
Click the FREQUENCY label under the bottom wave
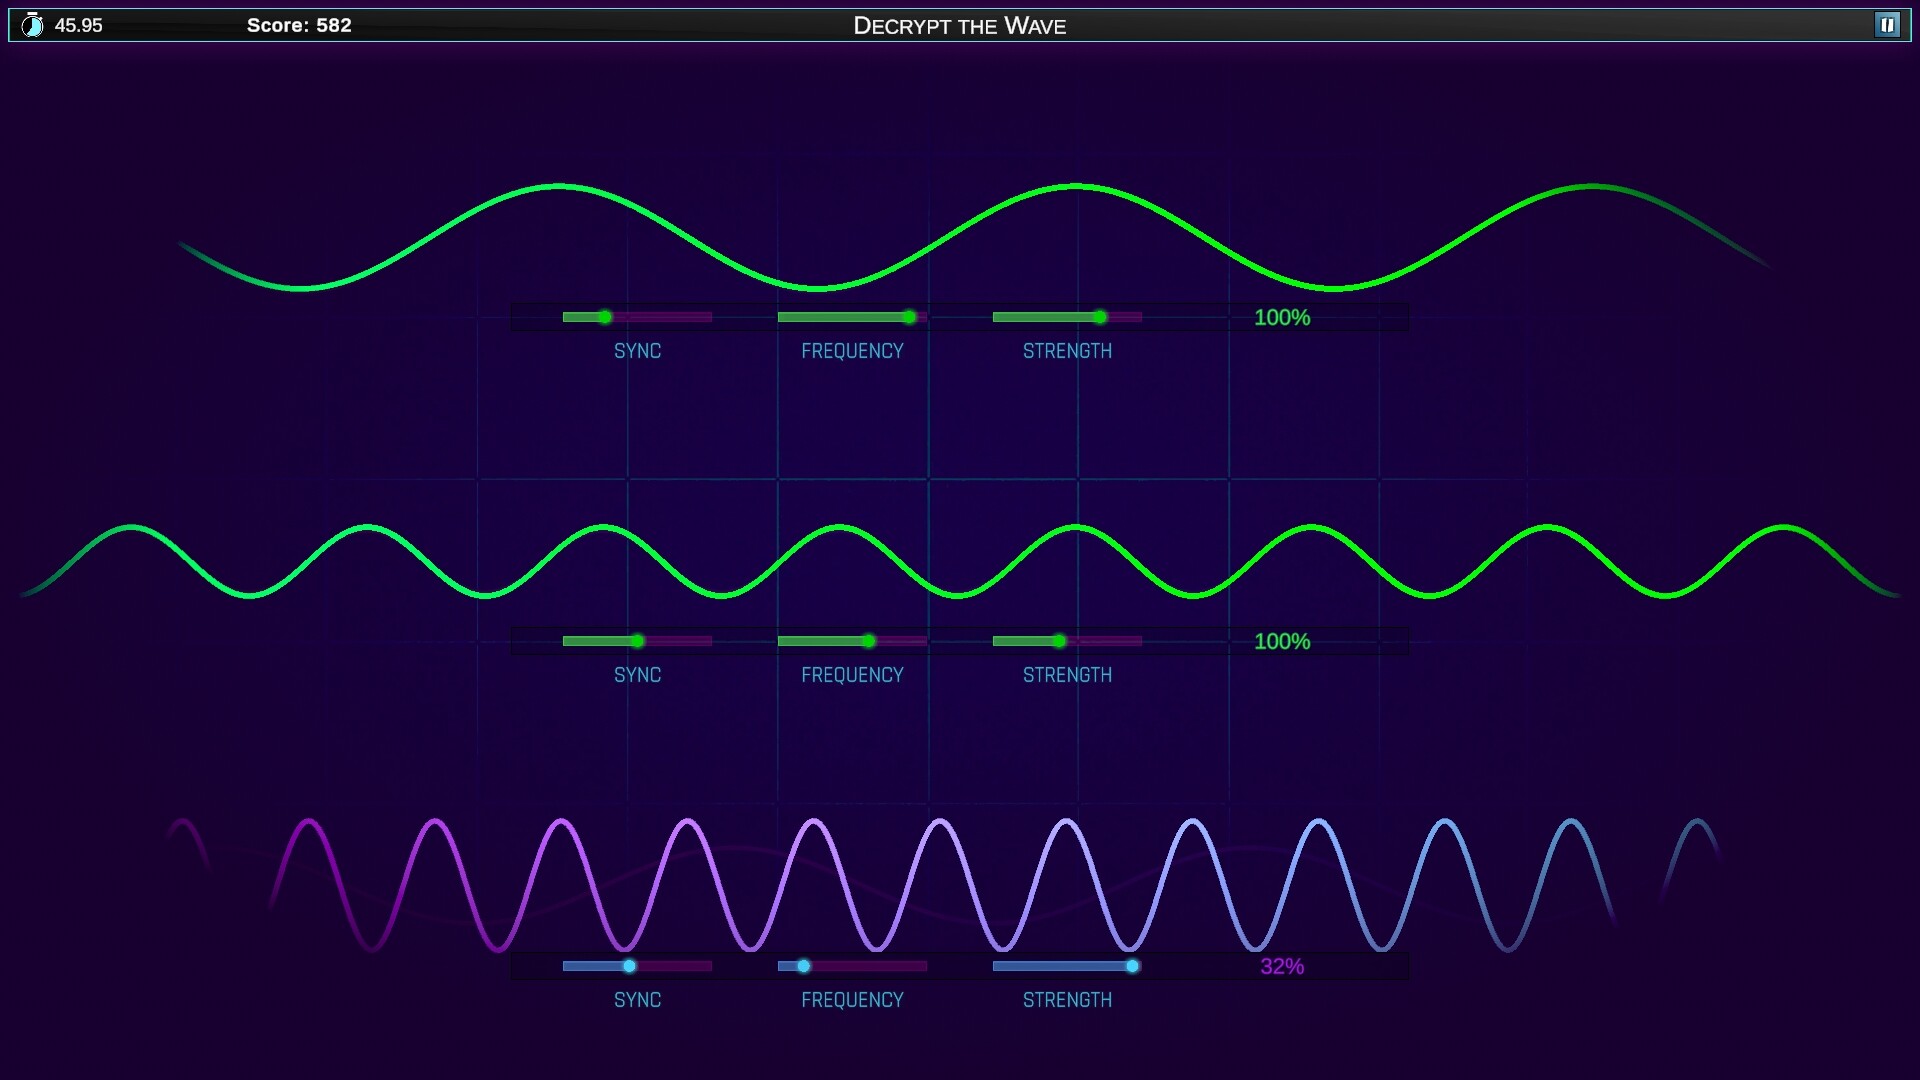click(852, 999)
